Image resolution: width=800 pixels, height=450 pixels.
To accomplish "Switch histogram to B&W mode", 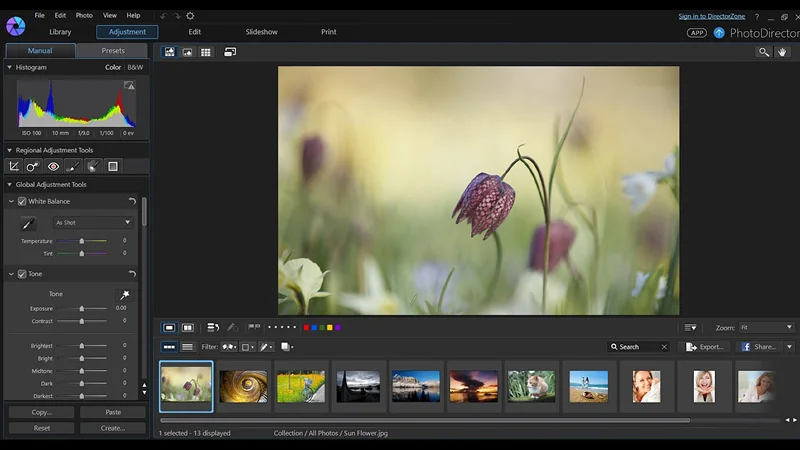I will pyautogui.click(x=135, y=67).
